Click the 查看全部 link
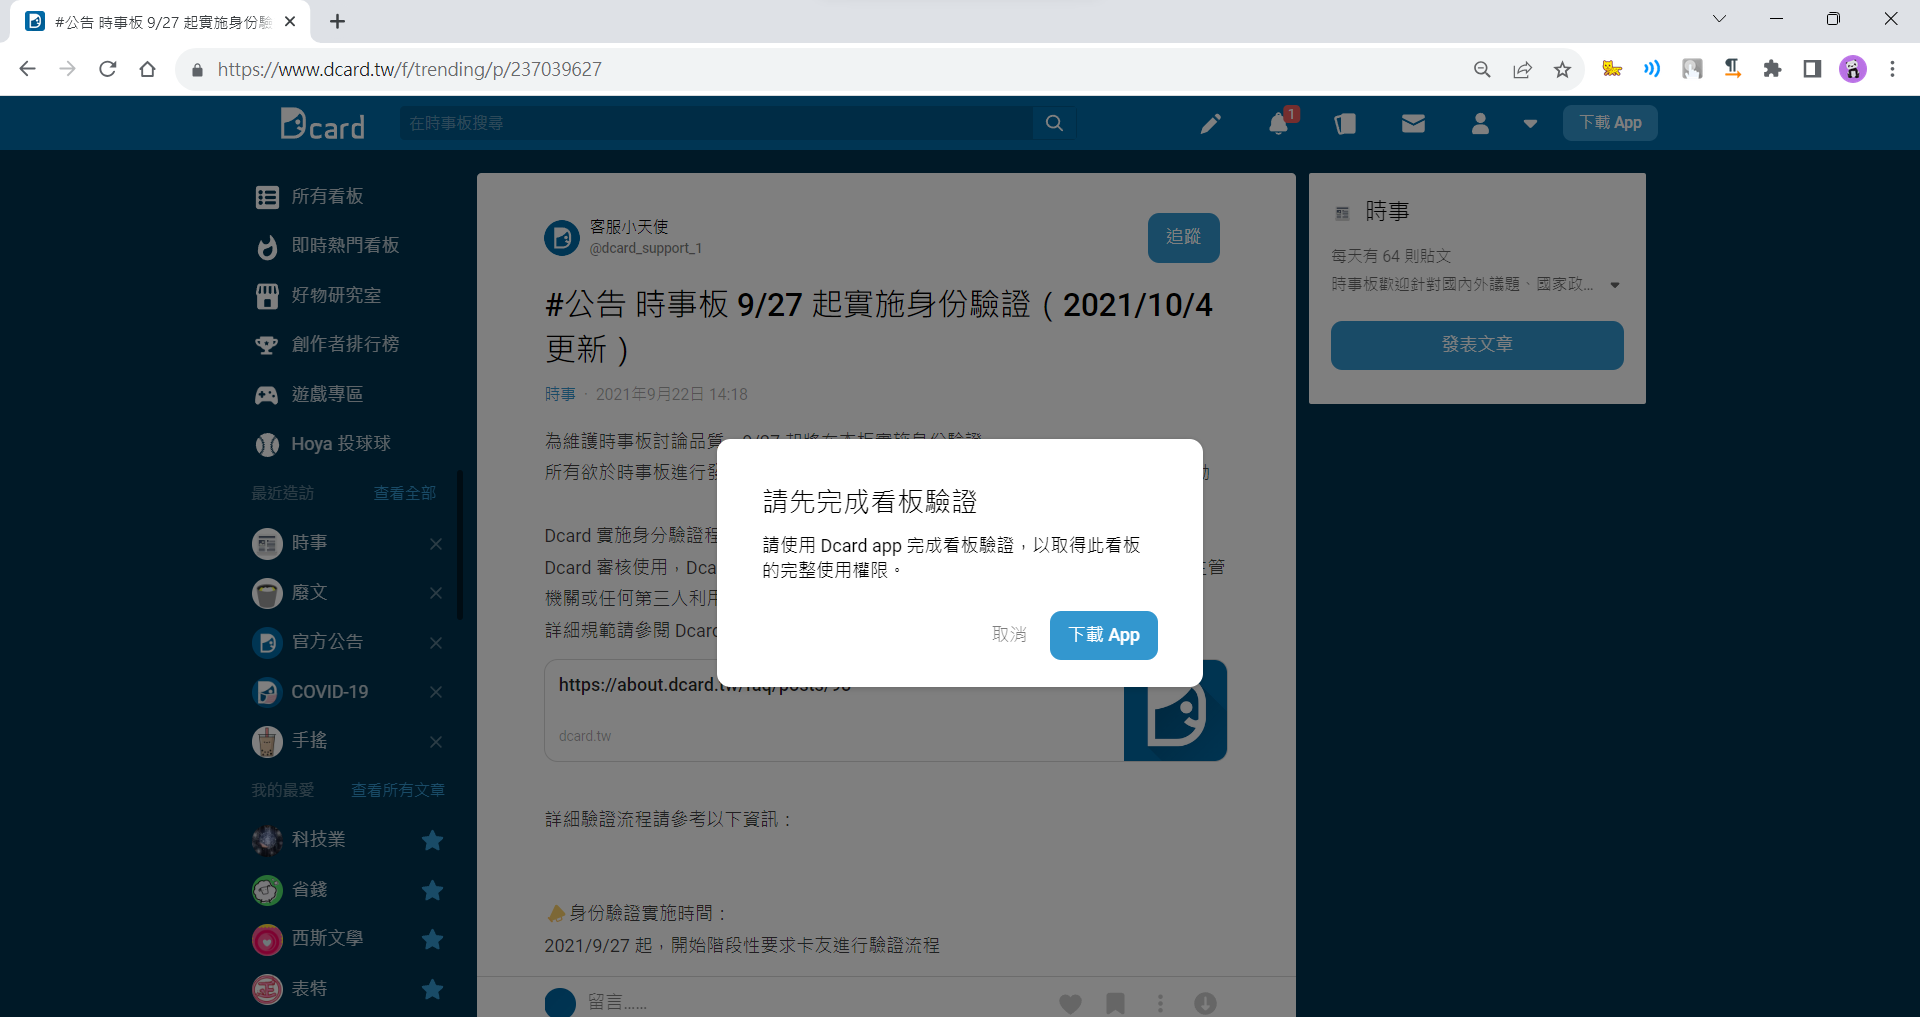This screenshot has width=1920, height=1017. [404, 493]
